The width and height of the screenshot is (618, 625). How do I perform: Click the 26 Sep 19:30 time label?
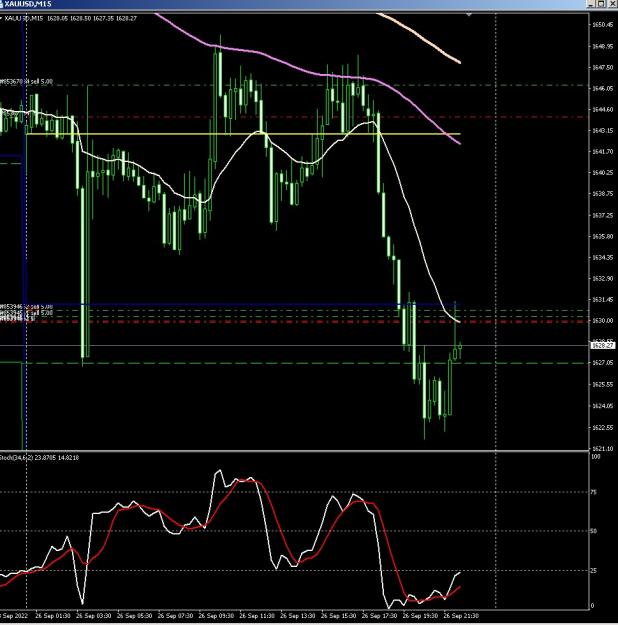[x=420, y=616]
